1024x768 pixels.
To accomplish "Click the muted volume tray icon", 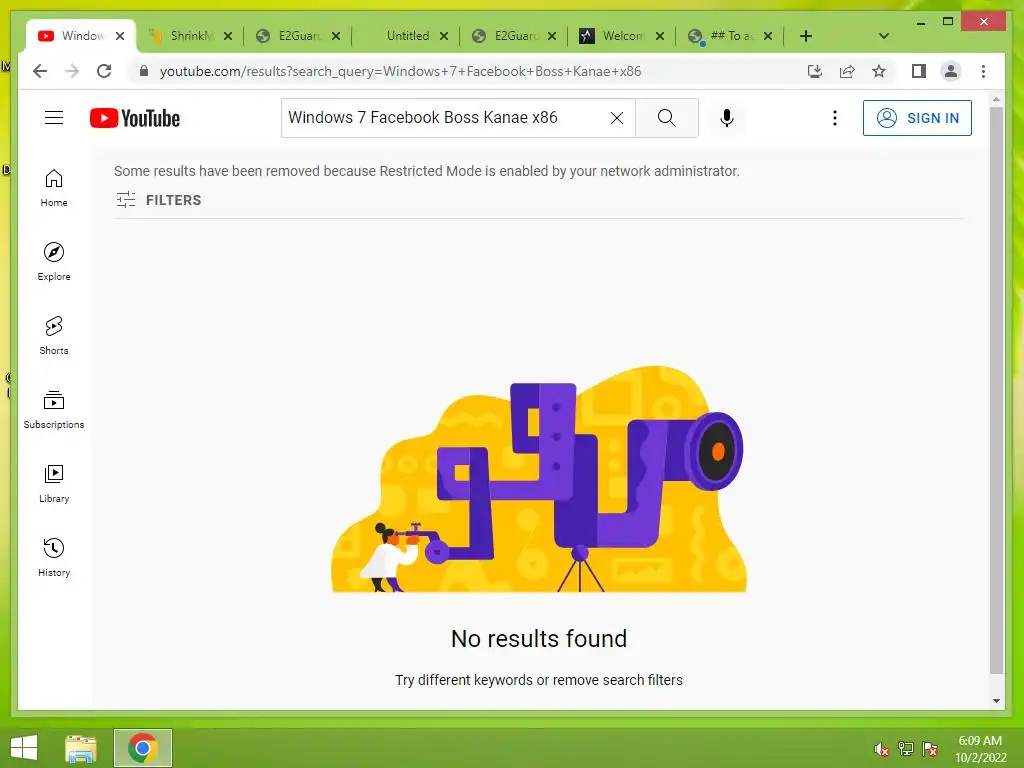I will (882, 749).
